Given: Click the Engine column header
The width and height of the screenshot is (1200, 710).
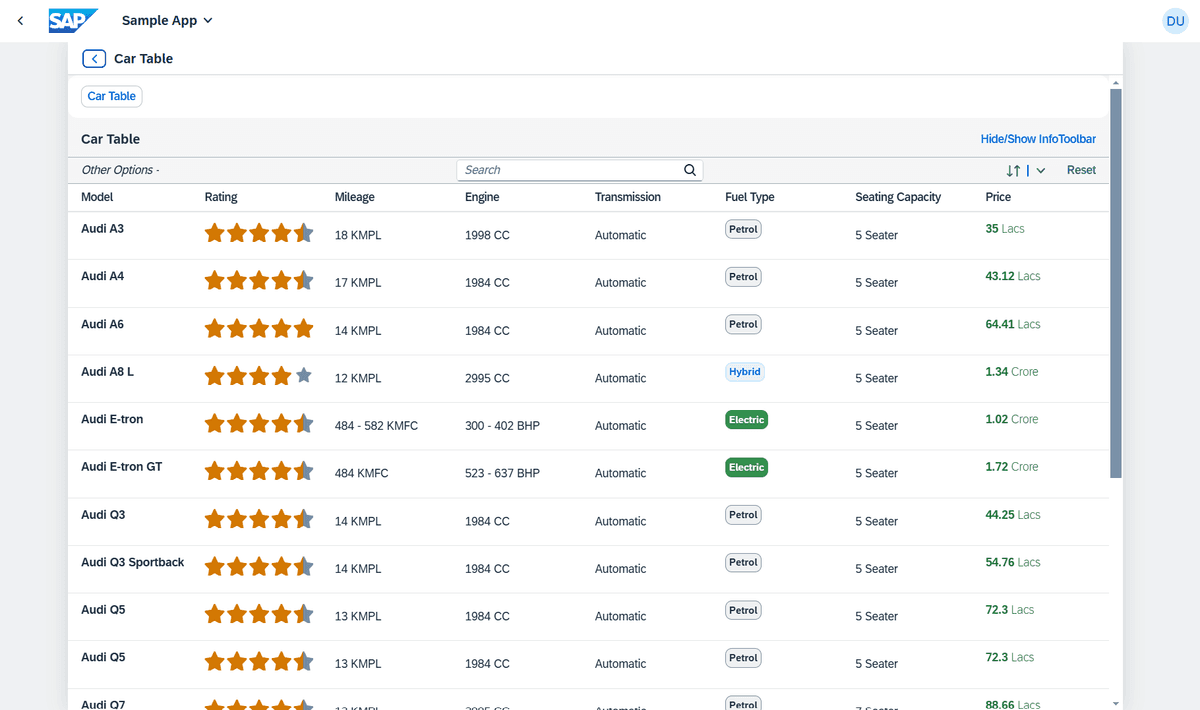Looking at the screenshot, I should click(x=482, y=197).
